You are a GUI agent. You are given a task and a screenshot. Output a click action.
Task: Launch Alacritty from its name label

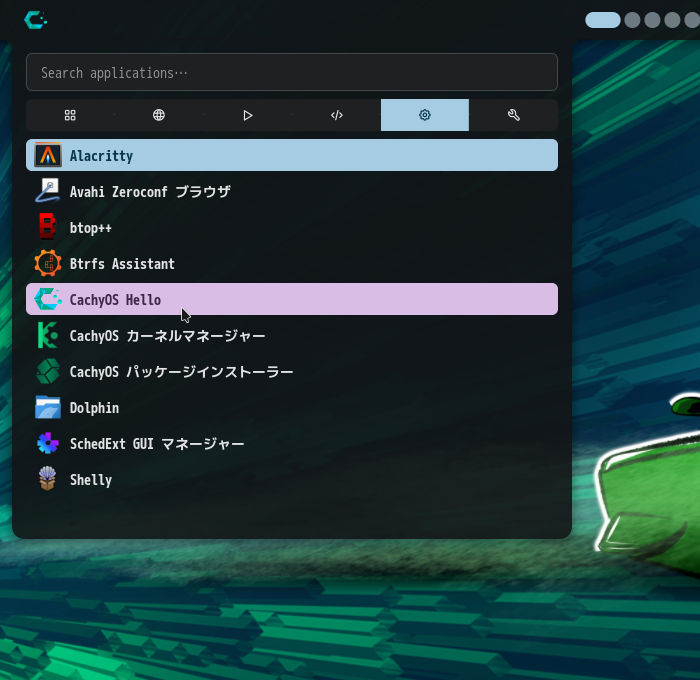[101, 156]
